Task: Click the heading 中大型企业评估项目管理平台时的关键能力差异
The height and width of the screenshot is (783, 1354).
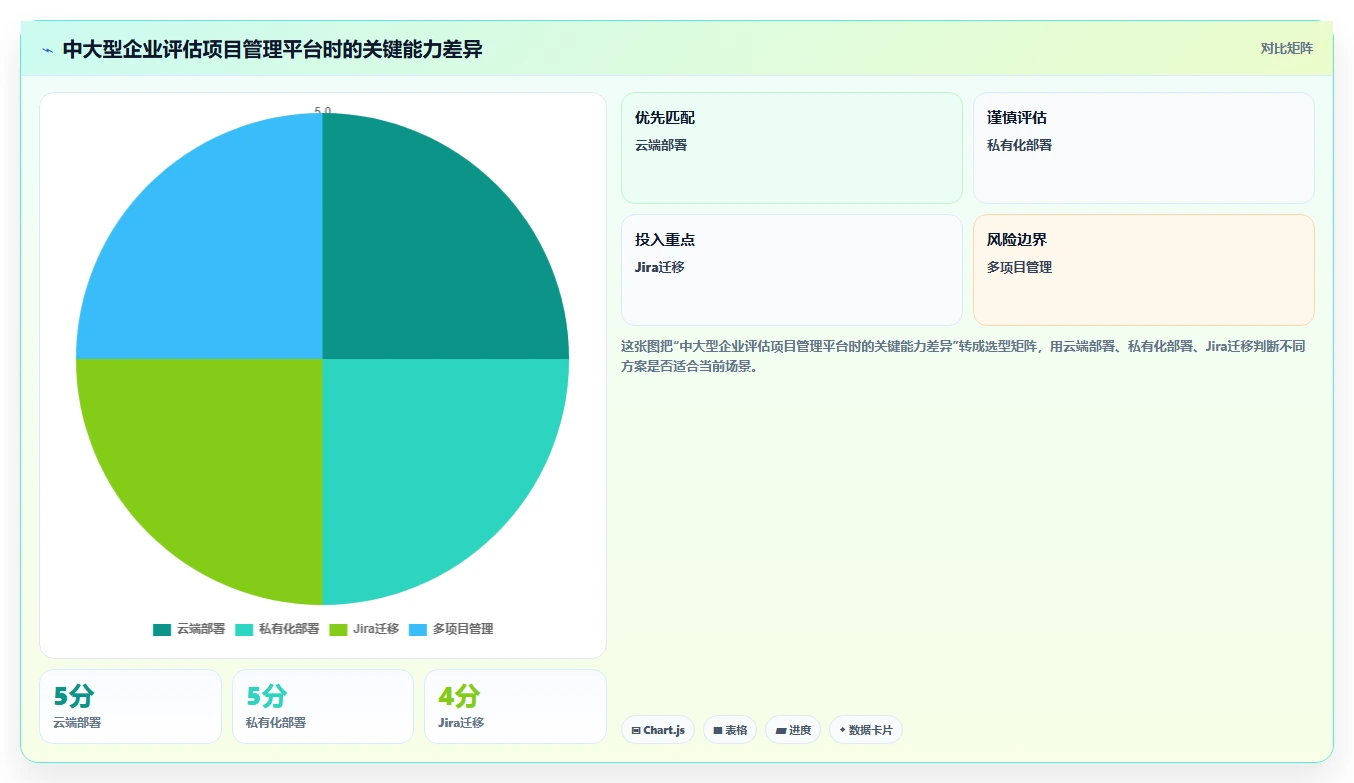Action: [272, 49]
